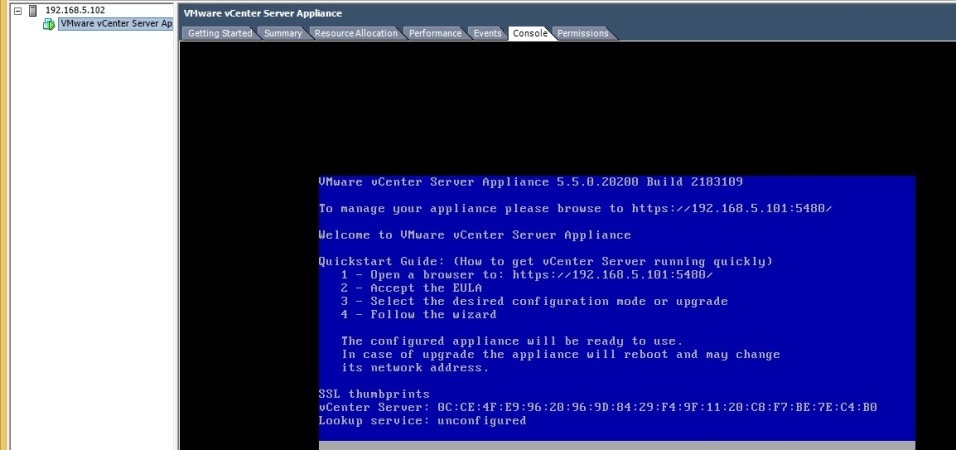This screenshot has height=450, width=956.
Task: Go to the Performance tab
Action: pos(435,34)
